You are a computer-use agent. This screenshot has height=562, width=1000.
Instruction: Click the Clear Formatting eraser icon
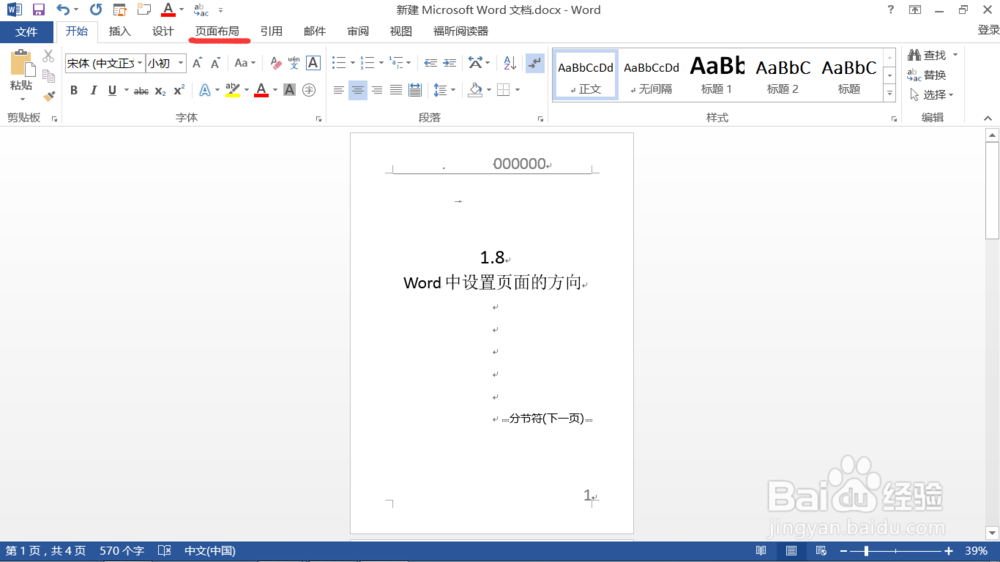(x=276, y=63)
